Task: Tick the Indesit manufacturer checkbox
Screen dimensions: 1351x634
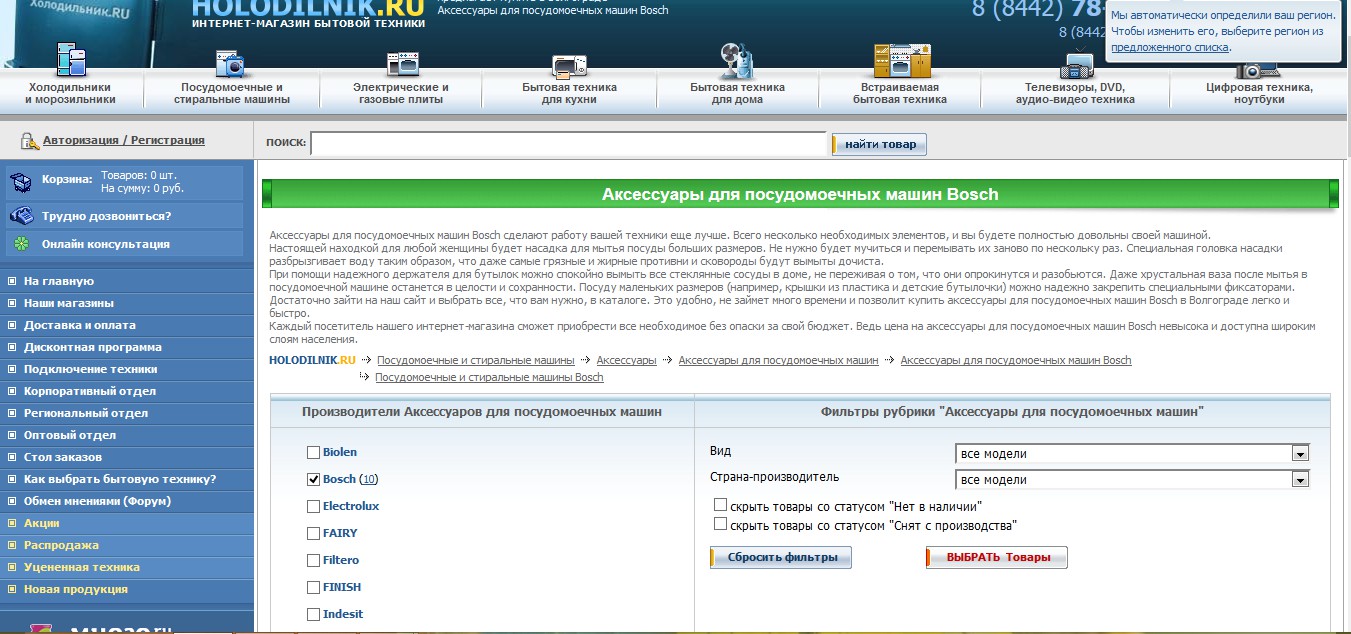Action: [314, 614]
